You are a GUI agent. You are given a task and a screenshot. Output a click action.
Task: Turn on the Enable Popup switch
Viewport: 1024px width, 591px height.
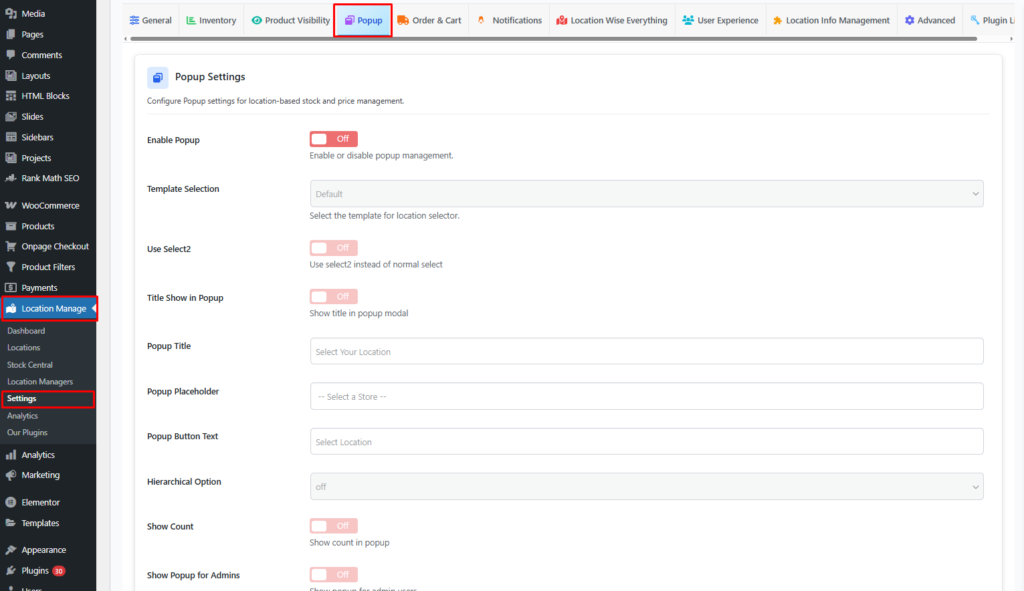[333, 139]
